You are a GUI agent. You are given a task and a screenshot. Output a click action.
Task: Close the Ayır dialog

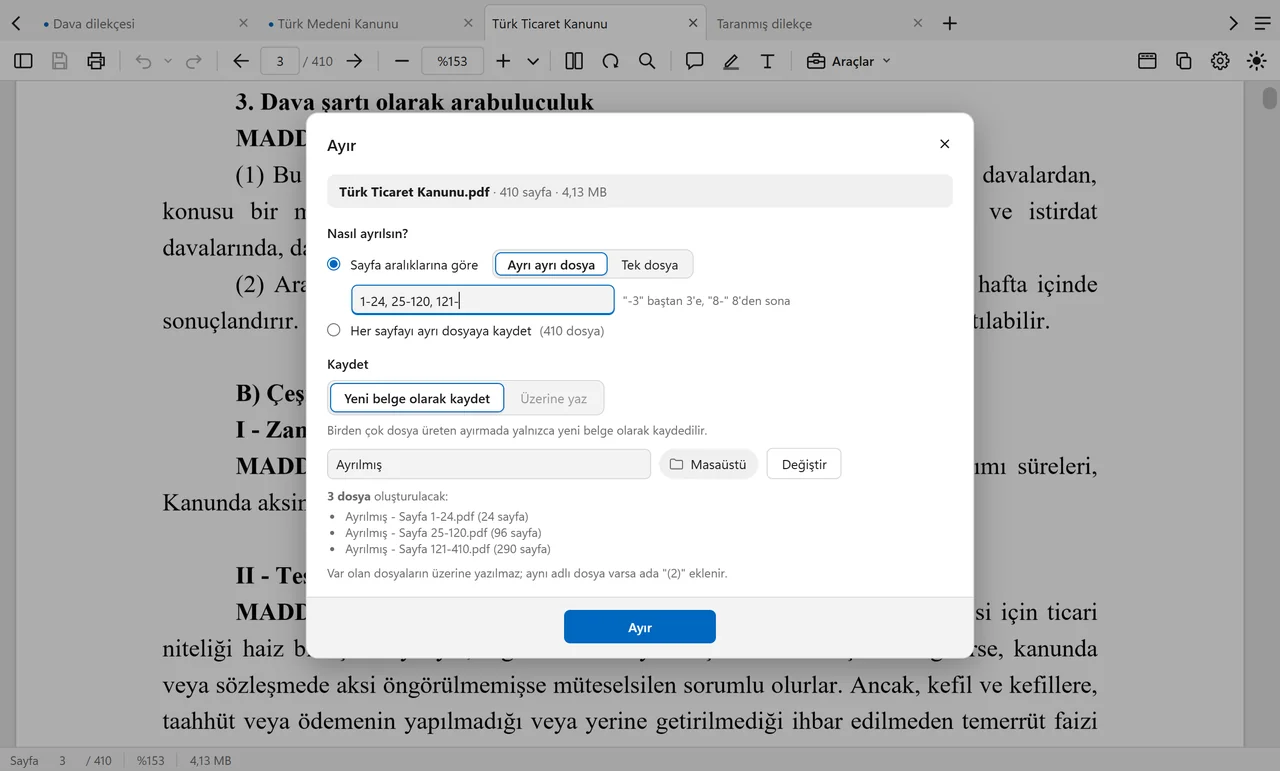point(944,144)
